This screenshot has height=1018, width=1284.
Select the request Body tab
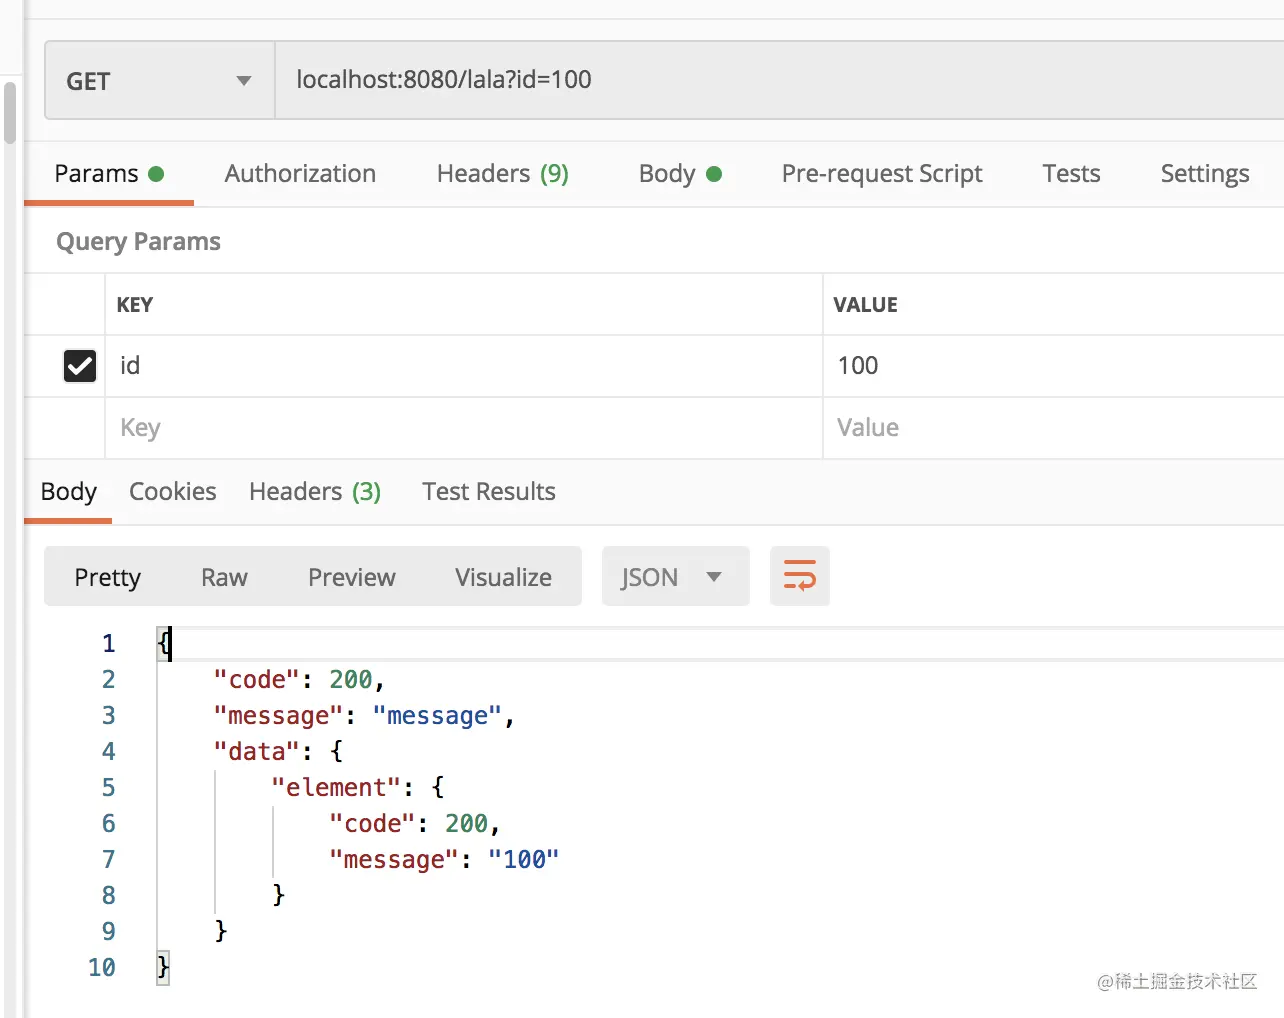[679, 174]
